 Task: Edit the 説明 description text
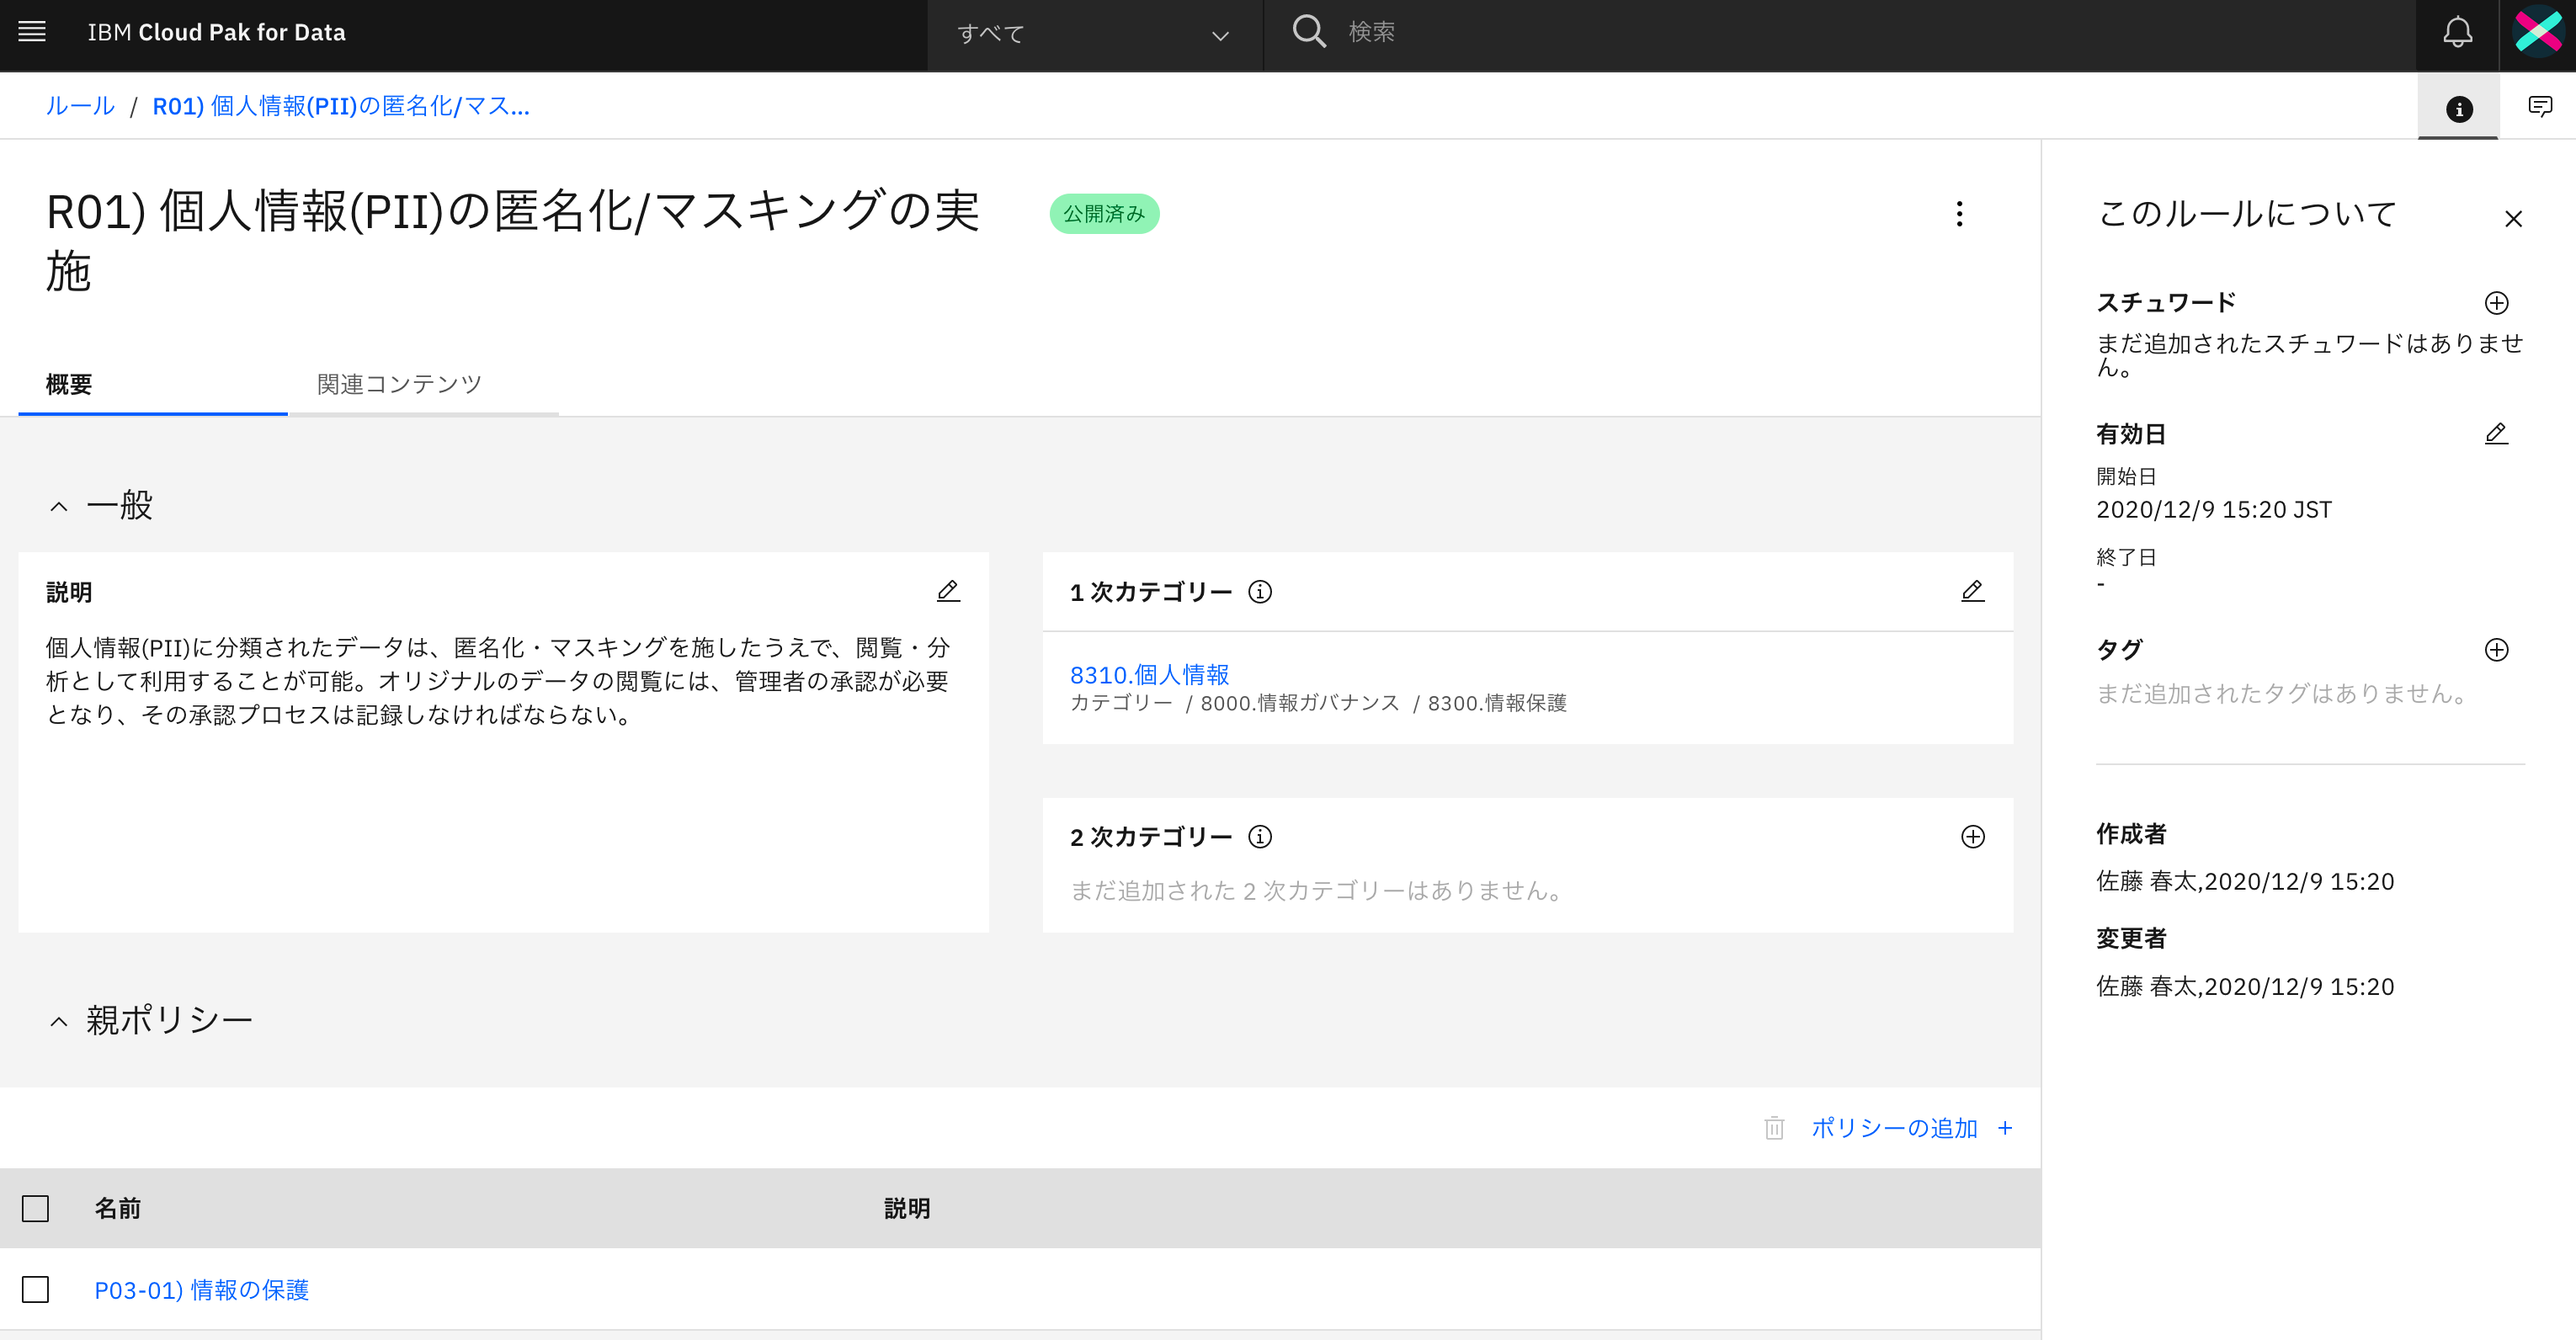(948, 591)
